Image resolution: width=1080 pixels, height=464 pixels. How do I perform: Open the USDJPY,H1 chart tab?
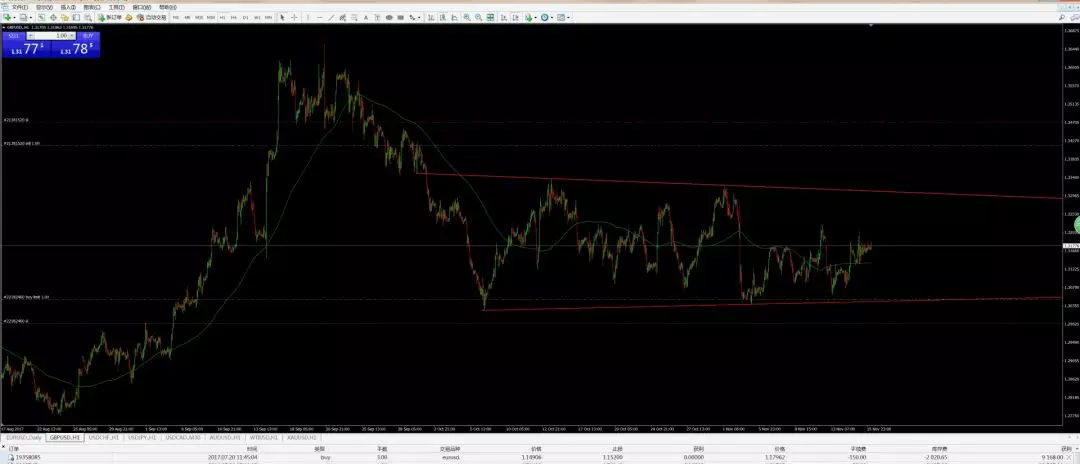(x=143, y=437)
